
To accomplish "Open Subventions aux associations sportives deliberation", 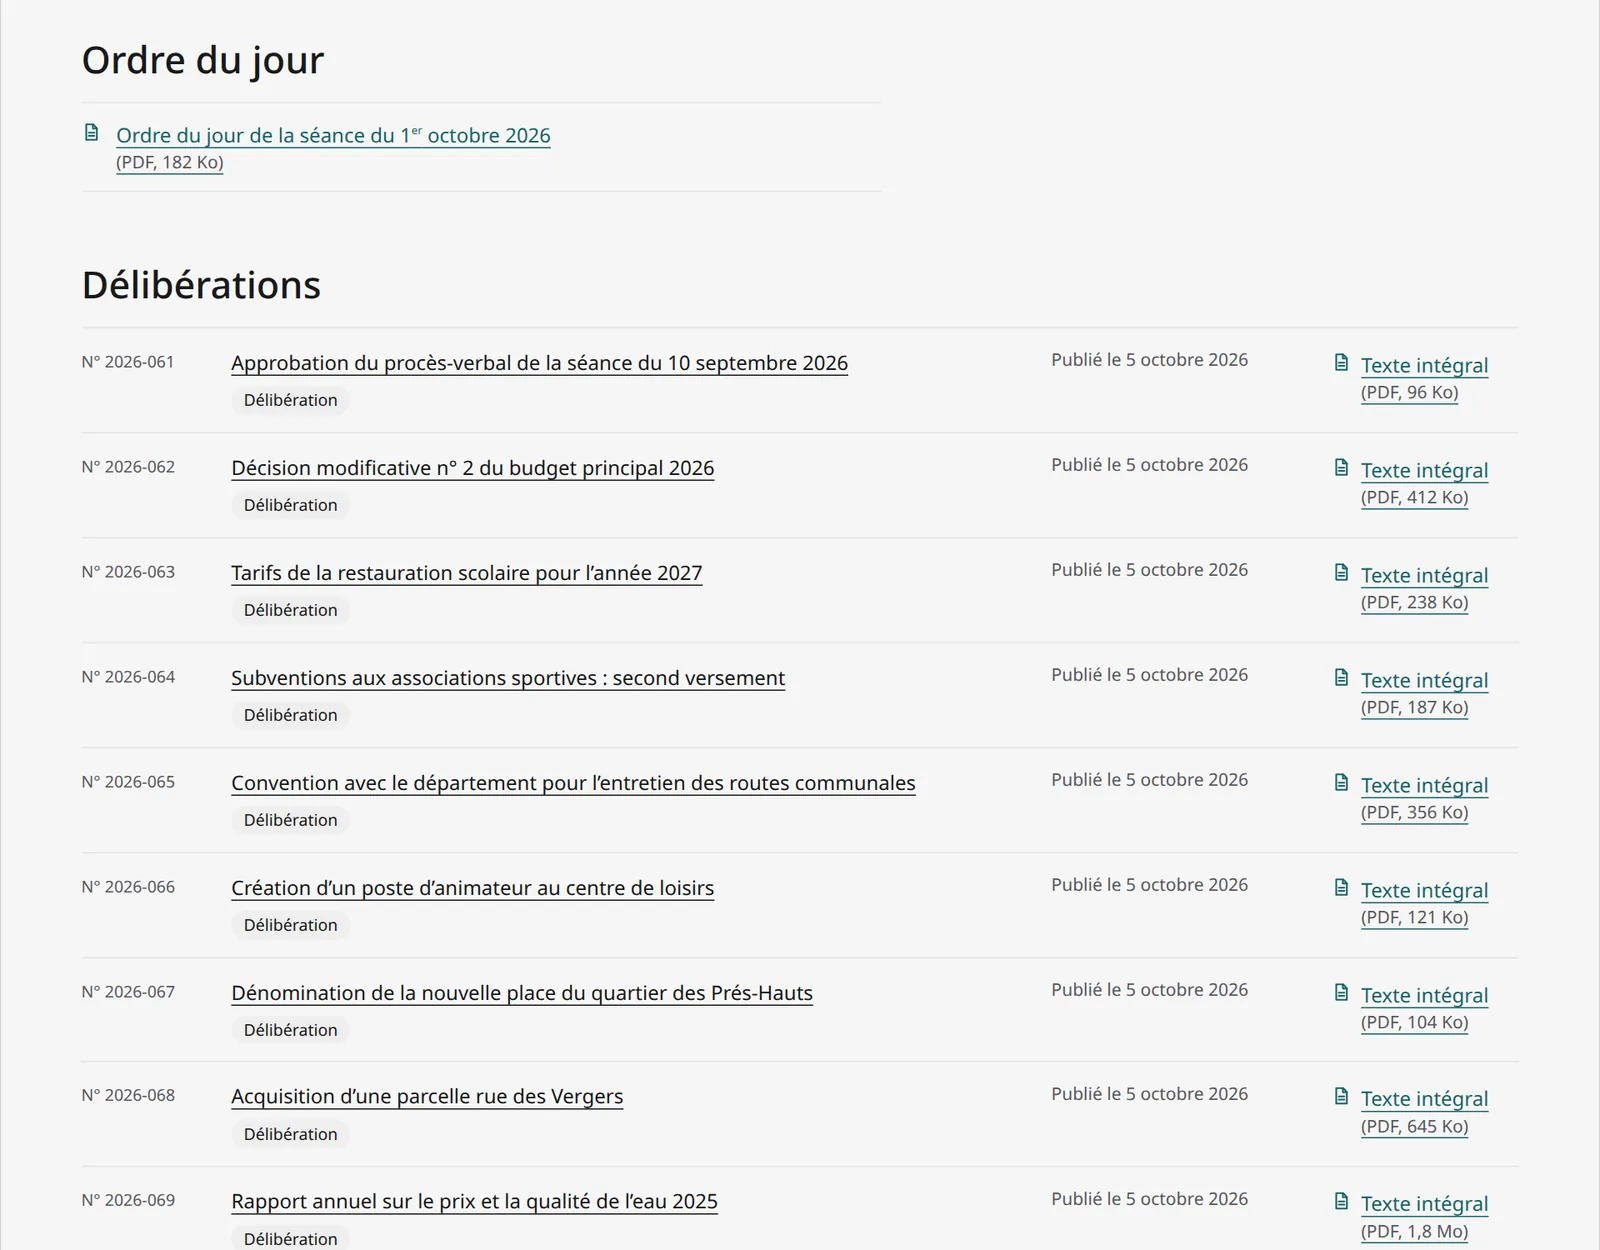I will point(508,678).
